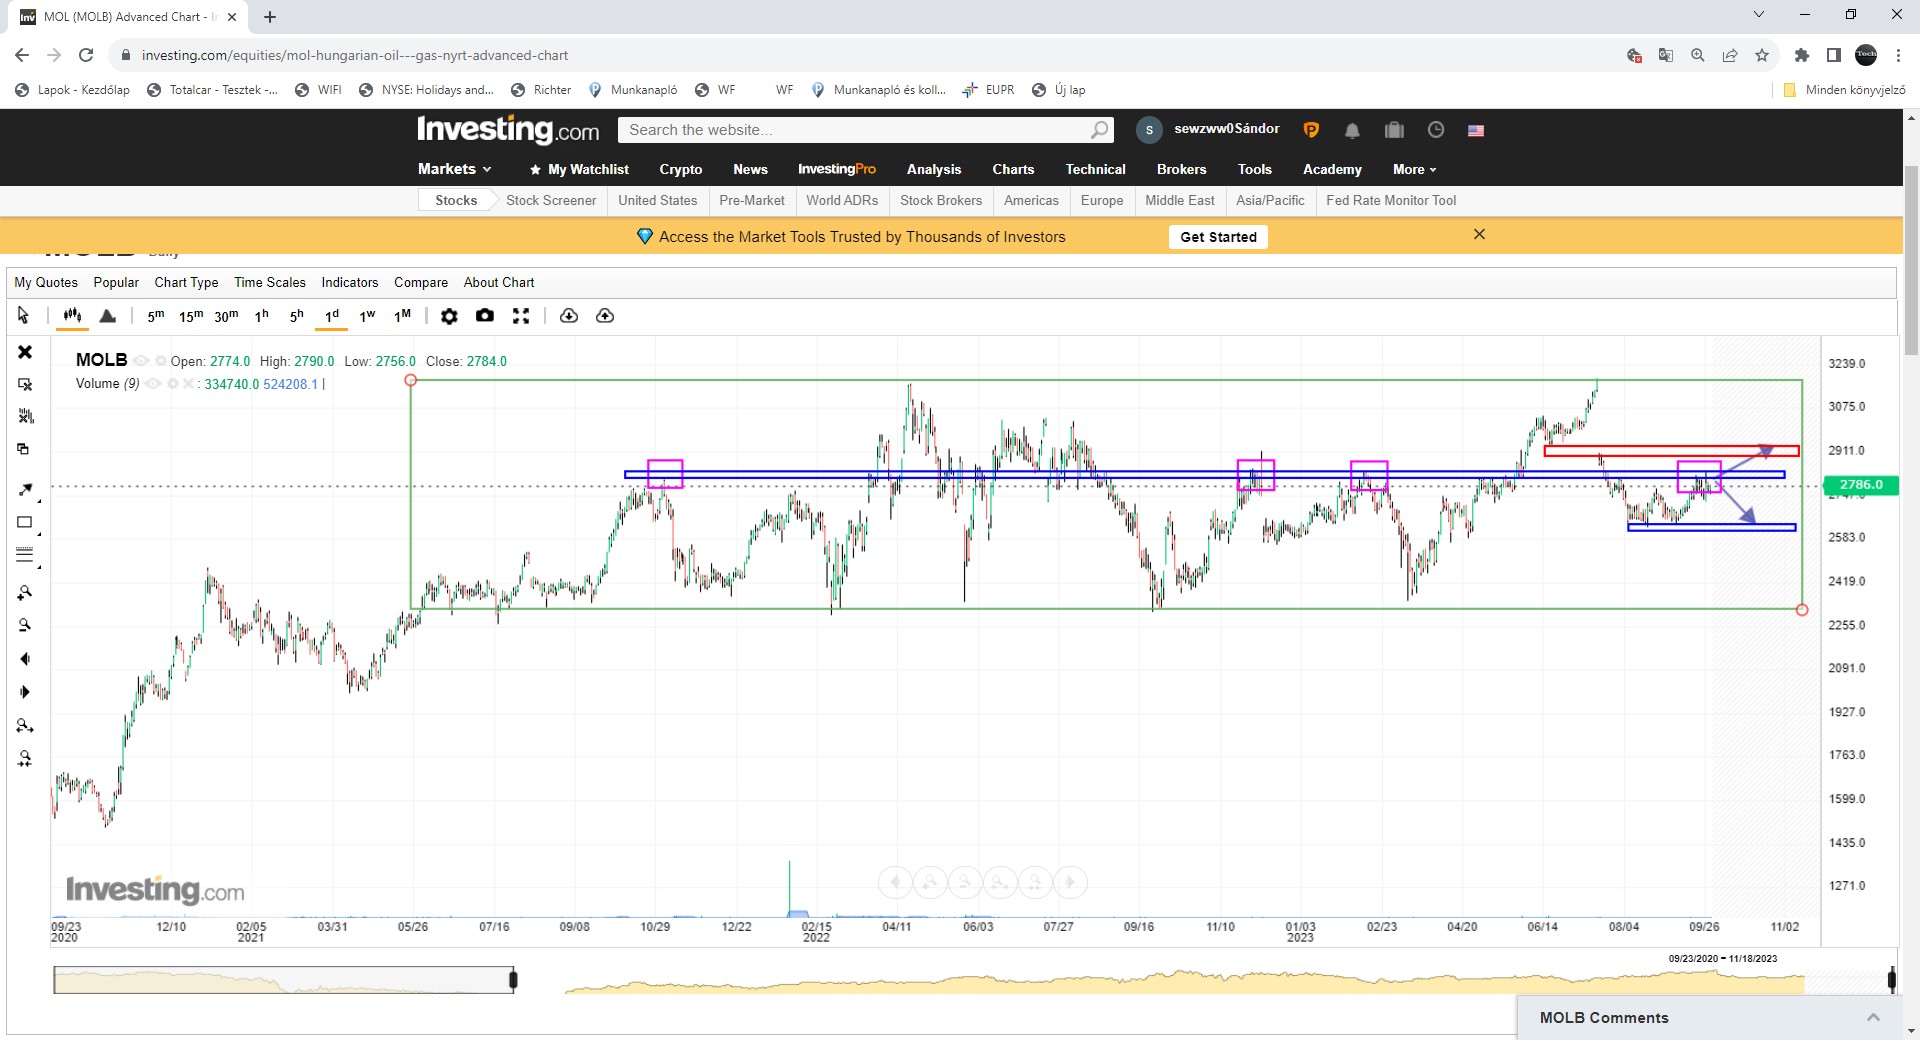1920x1040 pixels.
Task: Open Popular chart menu
Action: click(116, 282)
